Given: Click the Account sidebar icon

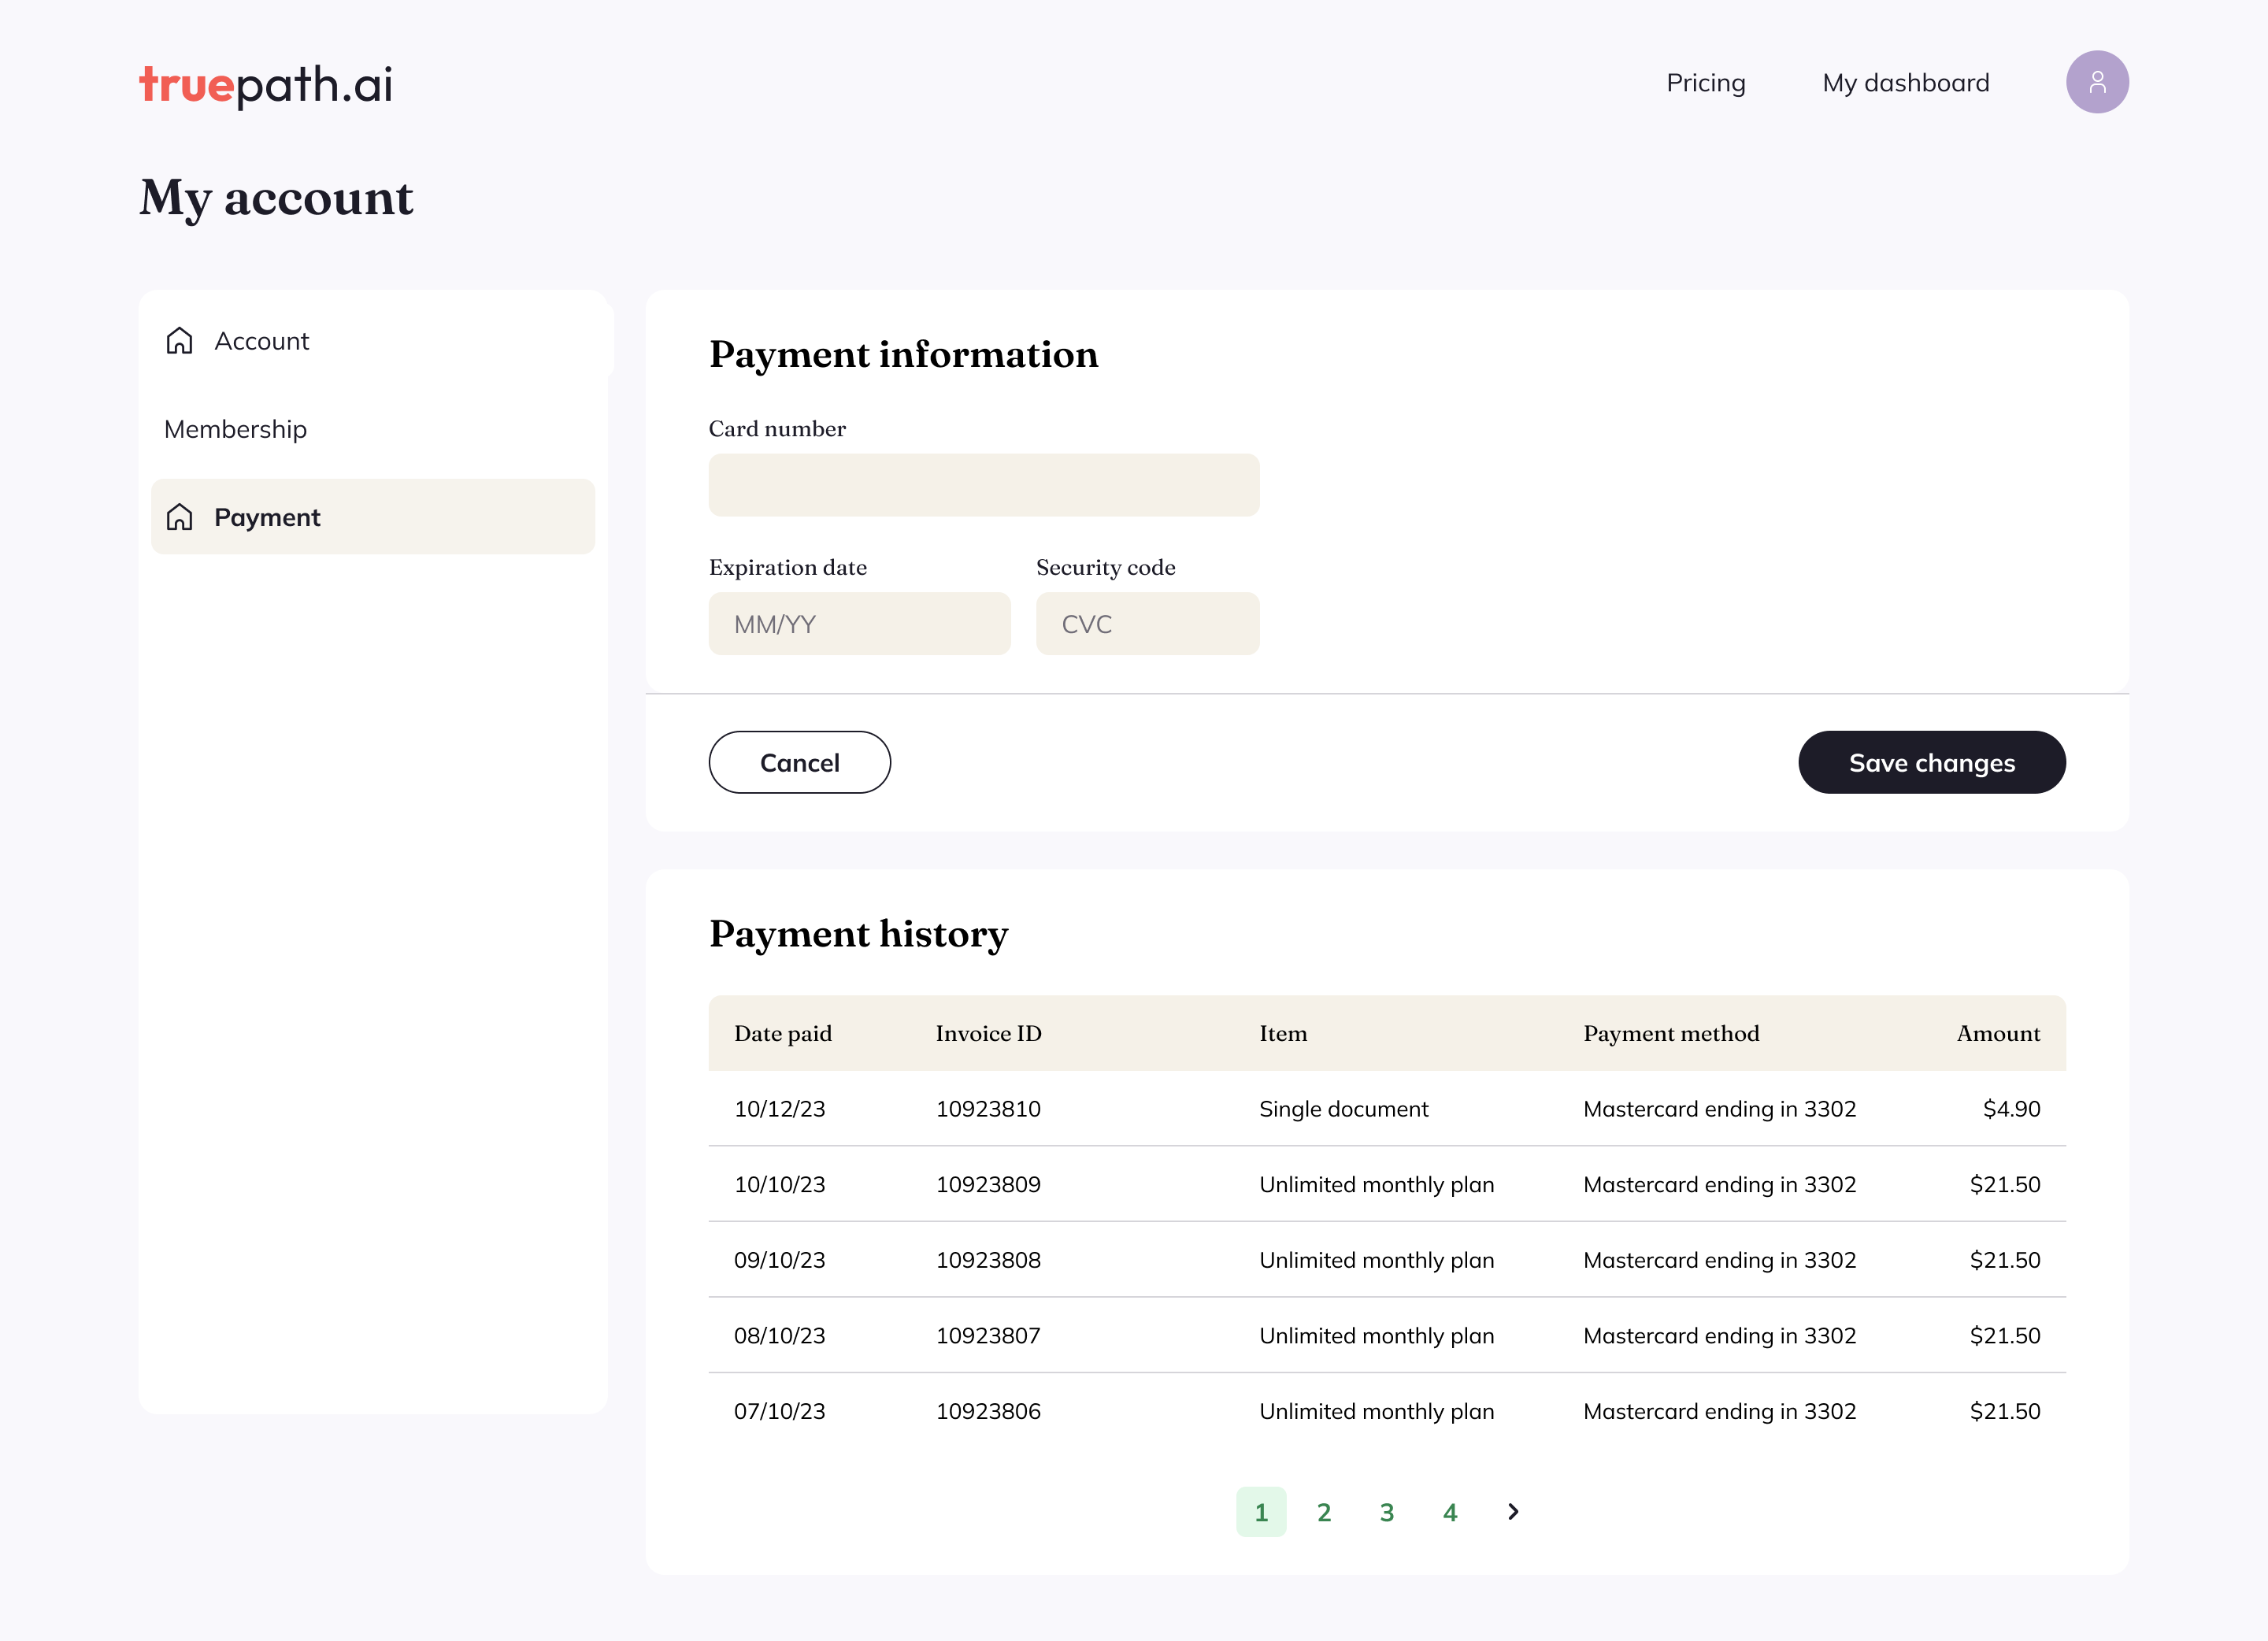Looking at the screenshot, I should (x=180, y=340).
